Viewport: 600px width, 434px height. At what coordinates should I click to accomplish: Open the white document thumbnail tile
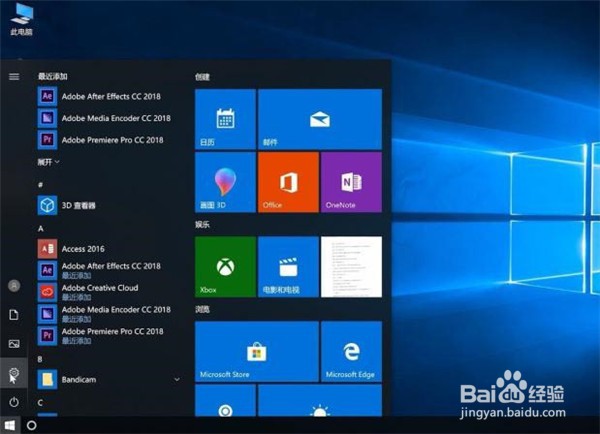(x=351, y=267)
